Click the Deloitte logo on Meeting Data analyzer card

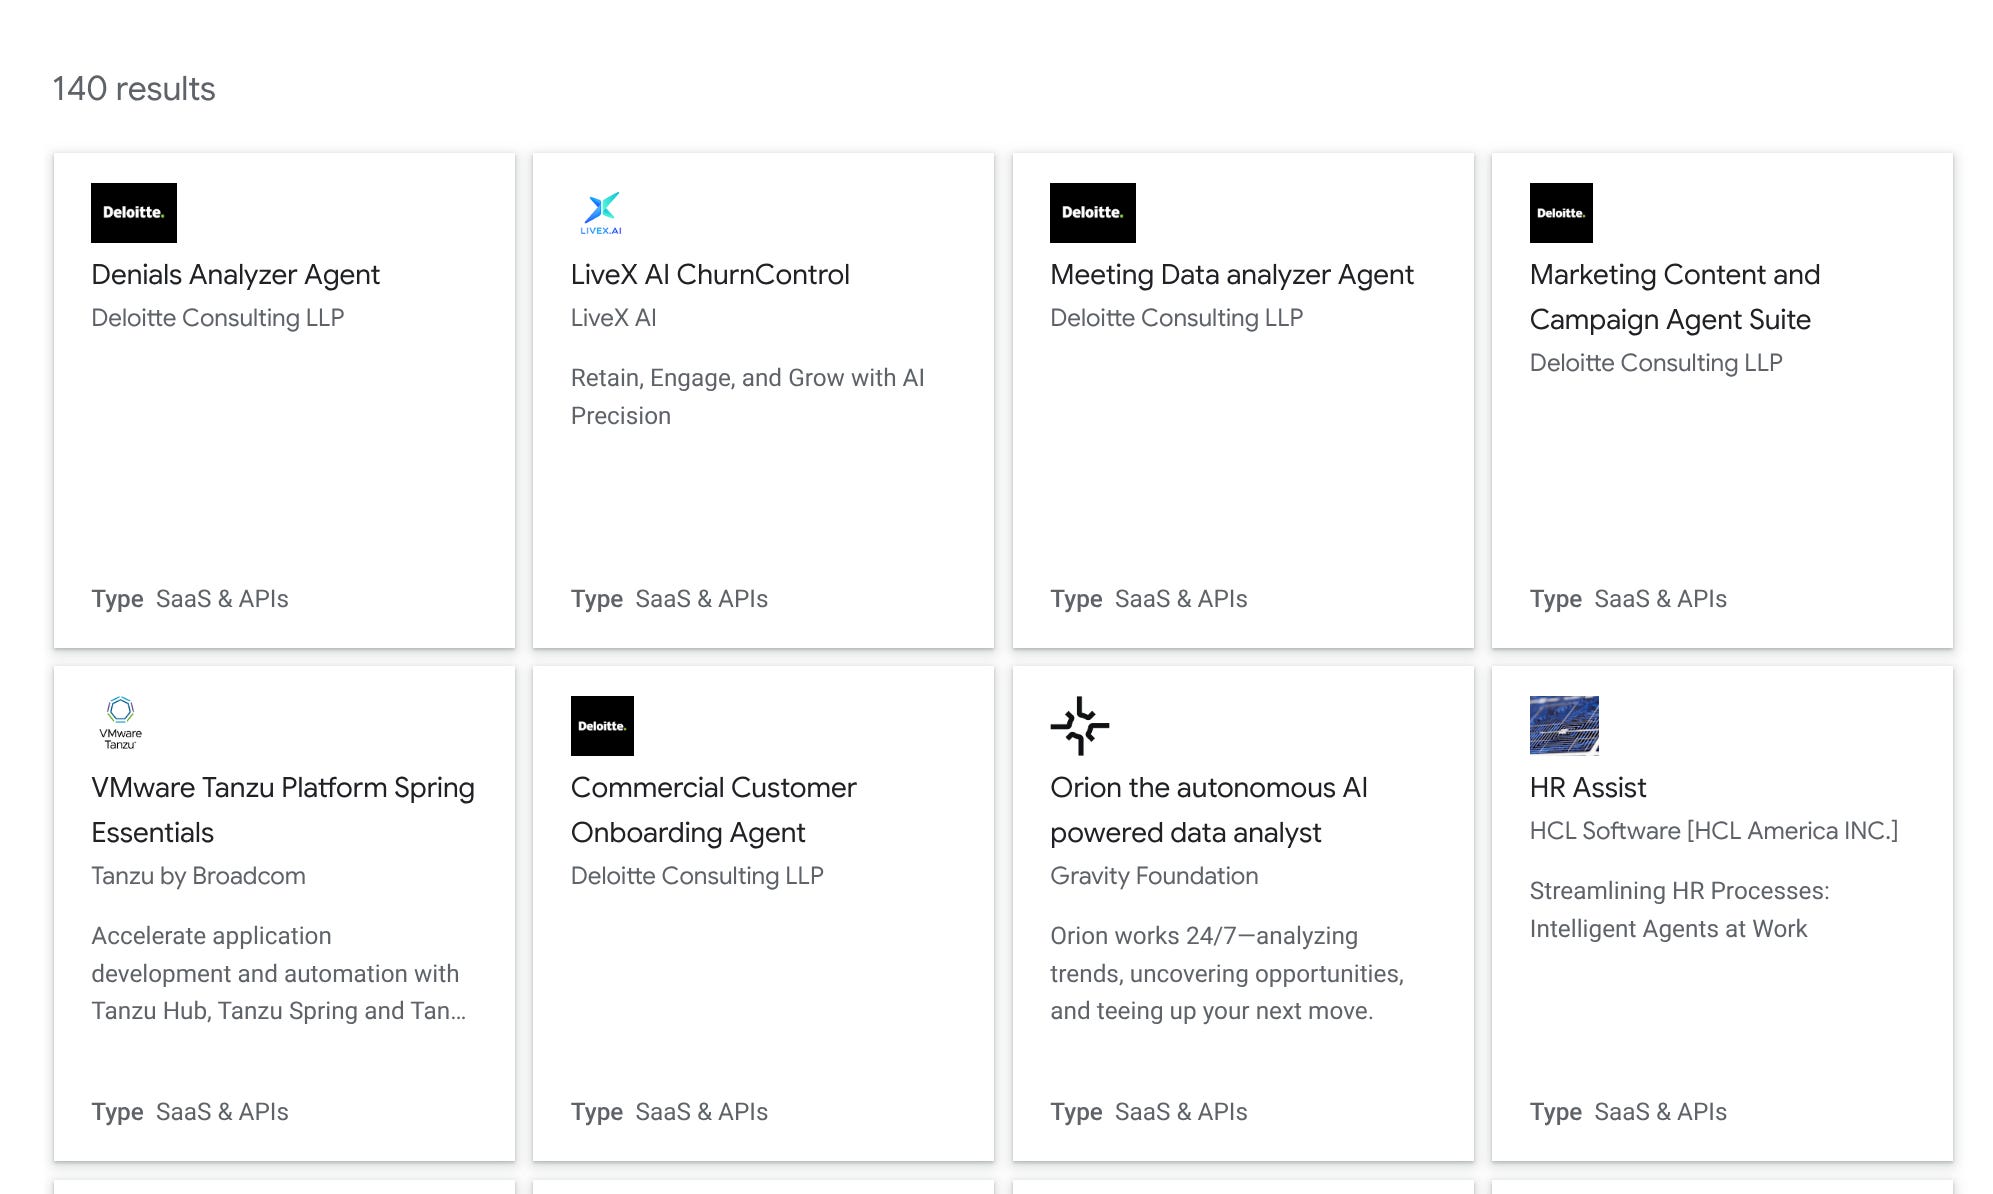point(1093,212)
